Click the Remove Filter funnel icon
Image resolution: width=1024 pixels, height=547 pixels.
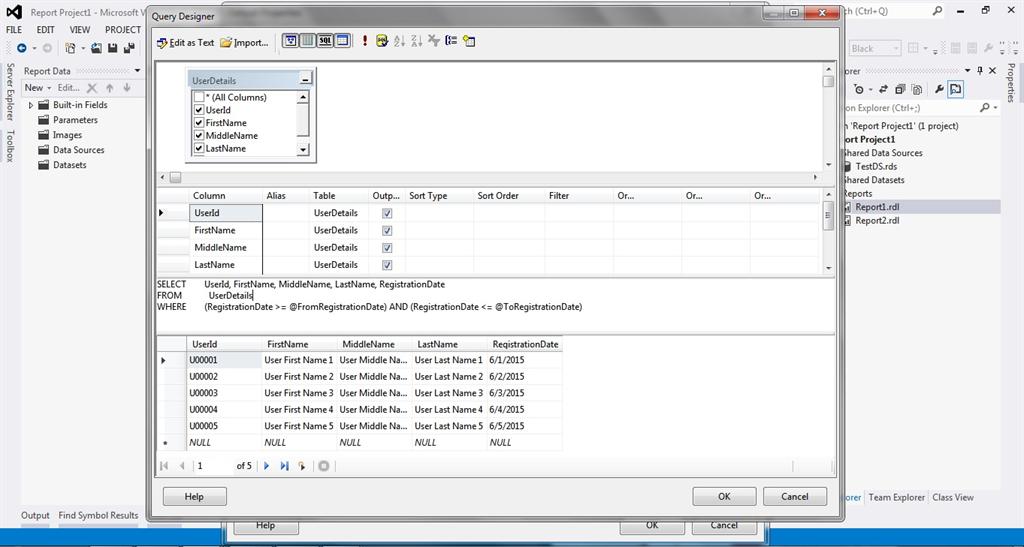[434, 41]
